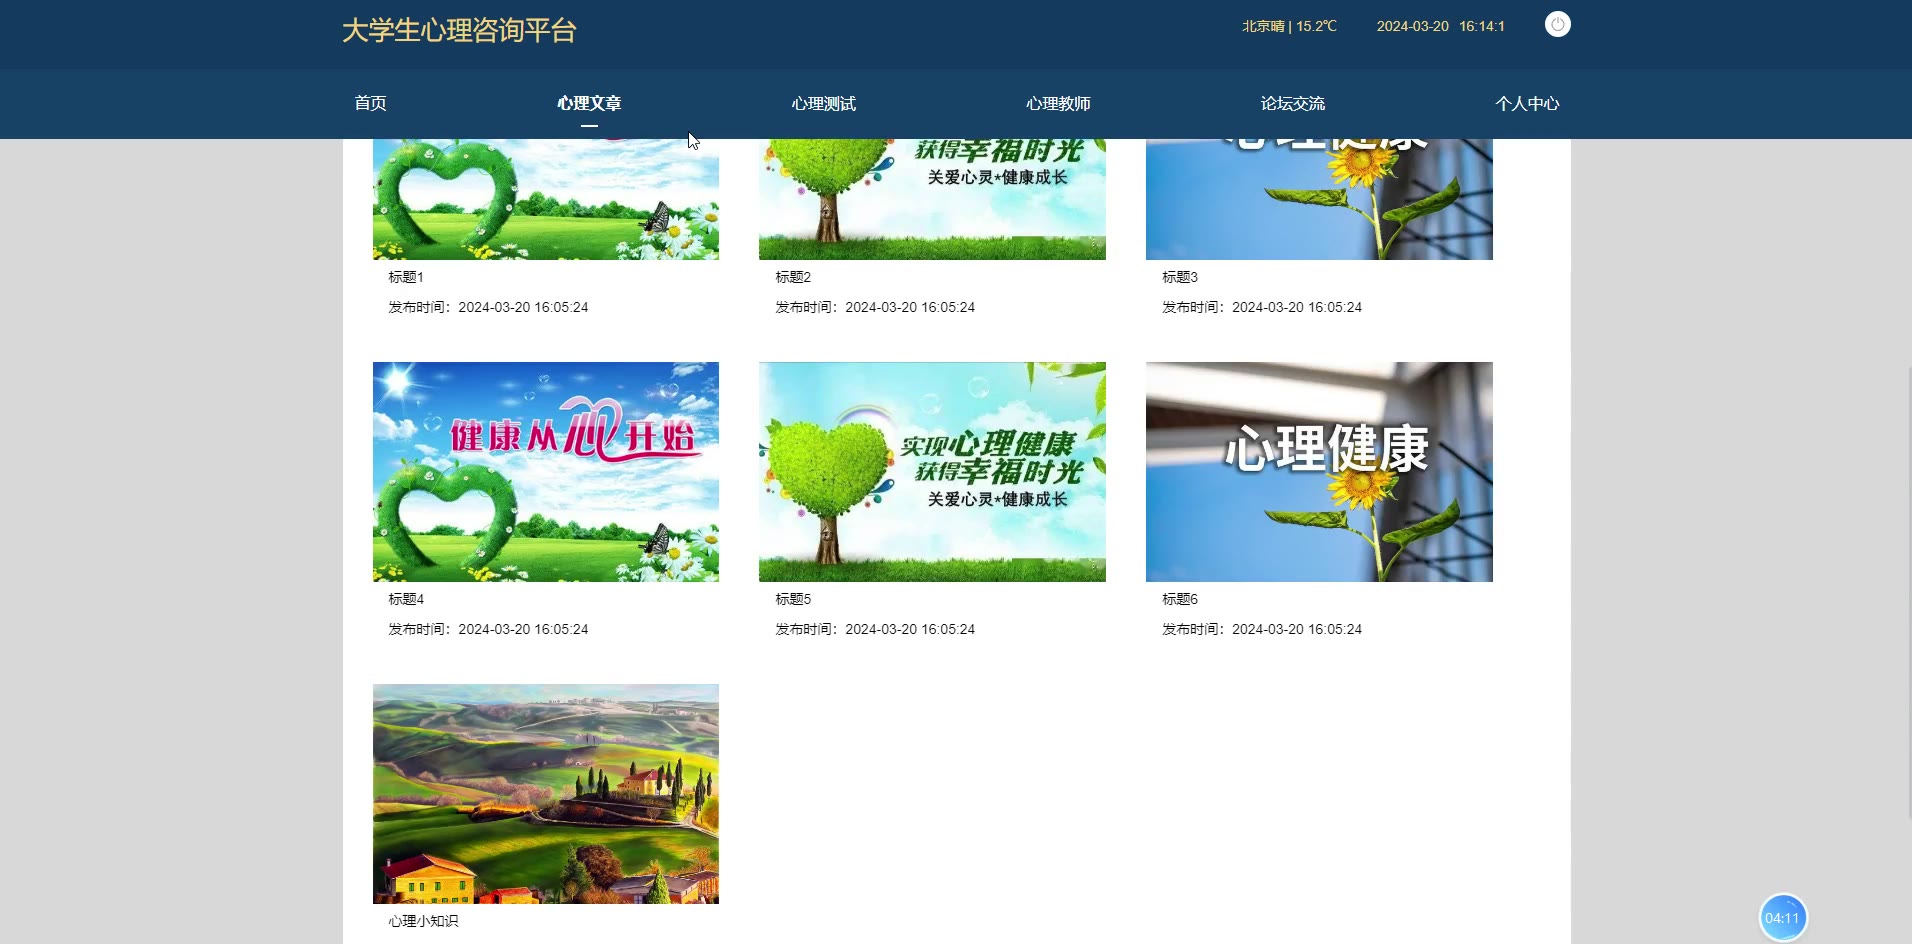
Task: Click the 心理小知识 article title
Action: tap(423, 921)
